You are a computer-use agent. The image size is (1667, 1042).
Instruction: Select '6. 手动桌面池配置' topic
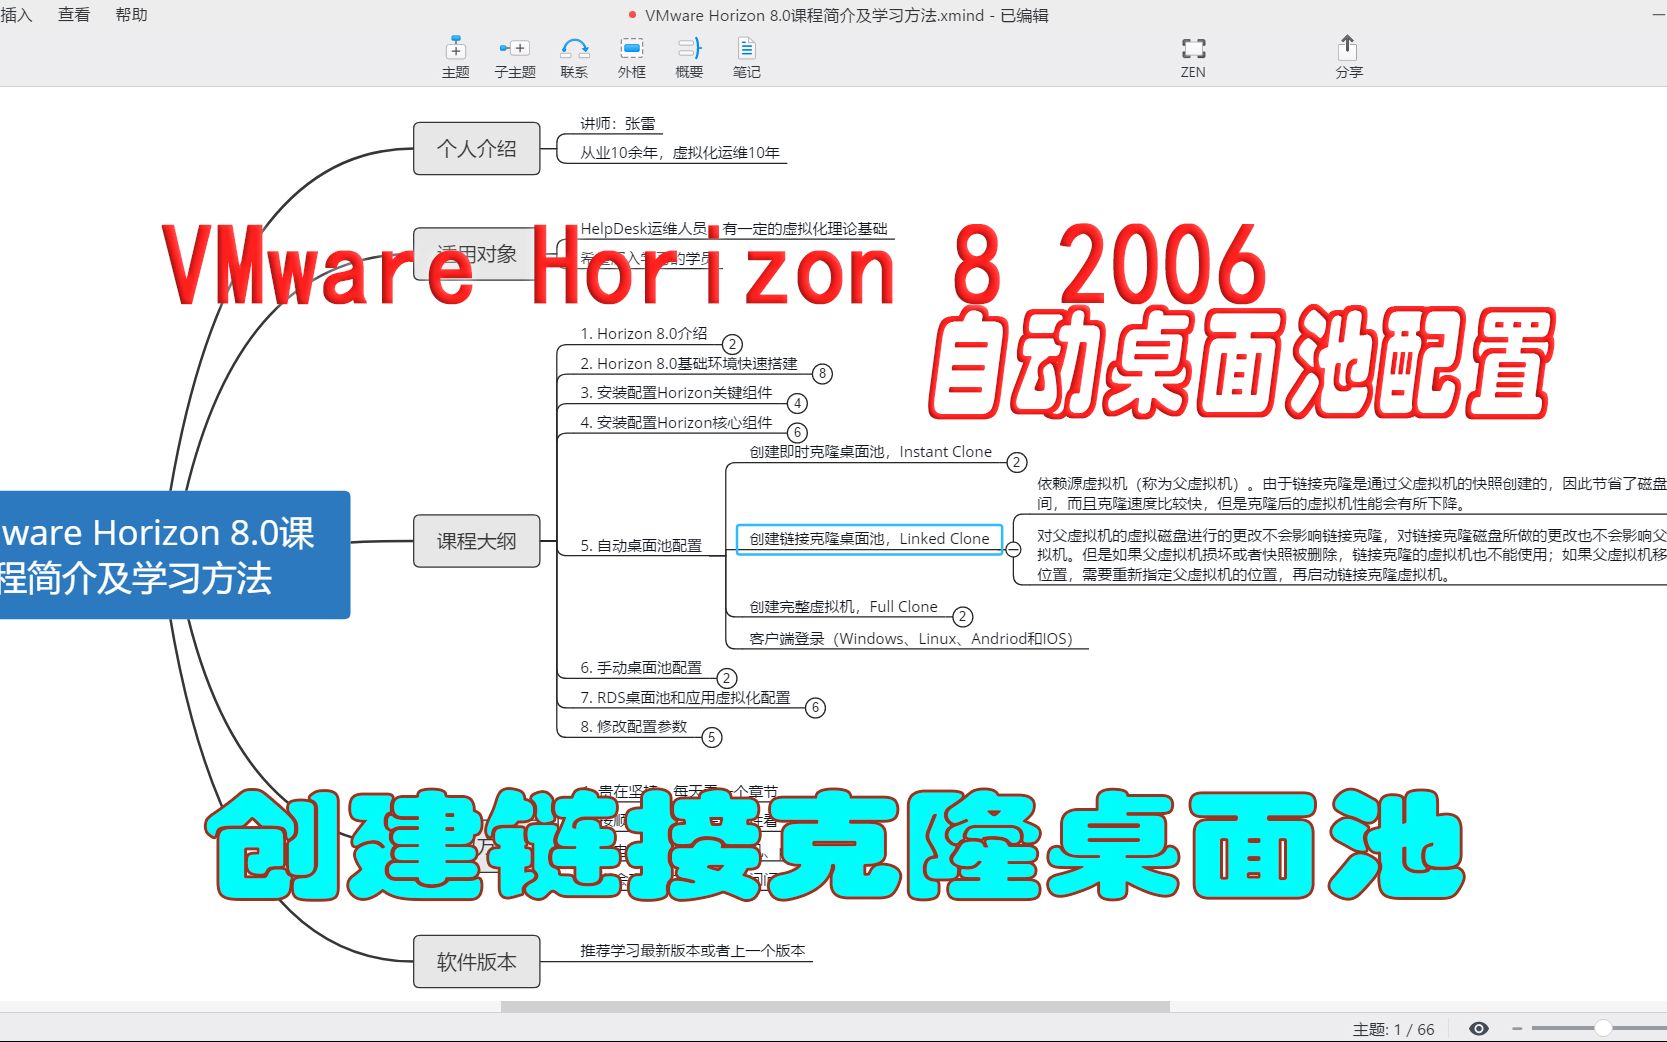[641, 668]
